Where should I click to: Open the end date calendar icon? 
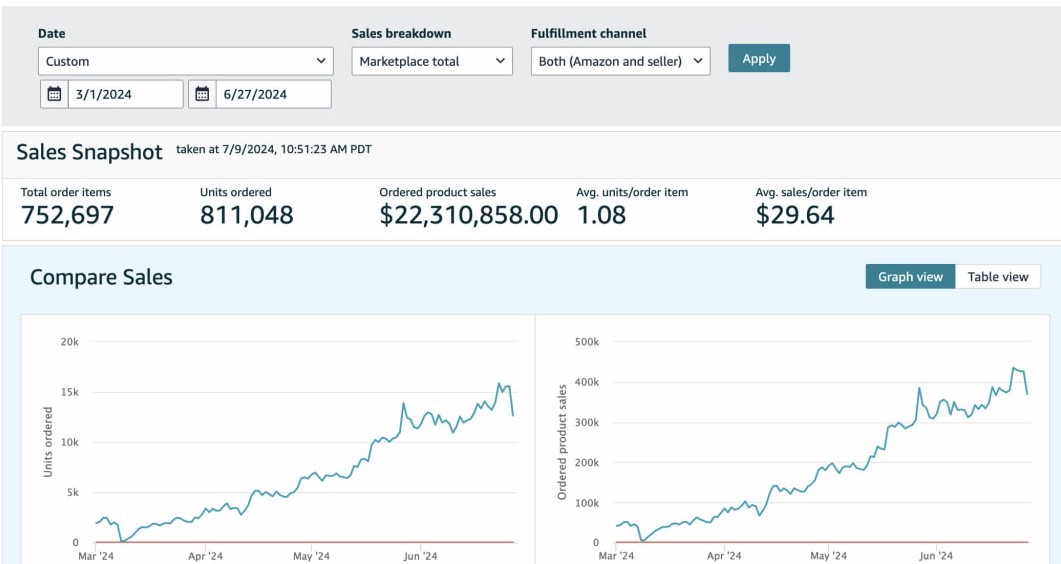[x=202, y=95]
